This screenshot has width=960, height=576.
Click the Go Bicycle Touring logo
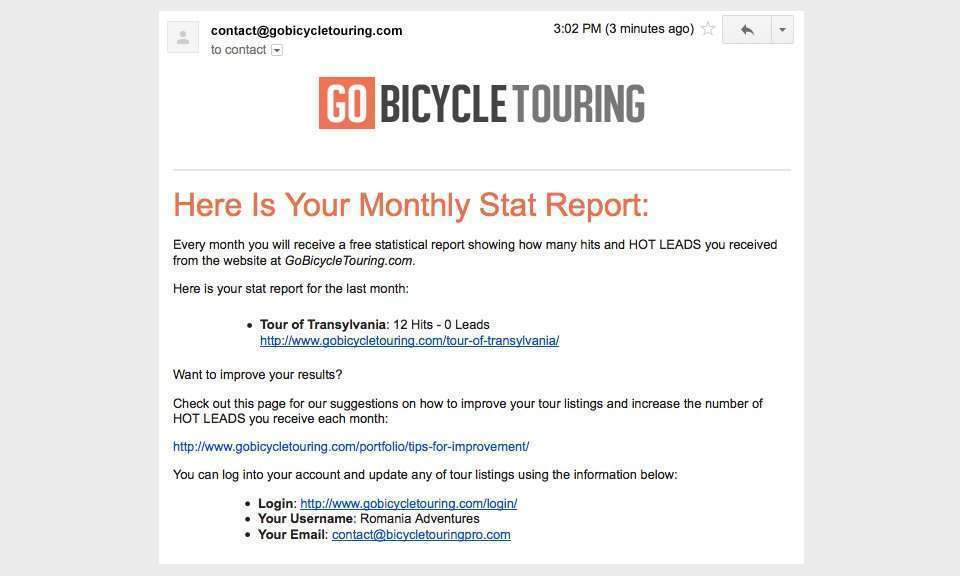coord(481,103)
